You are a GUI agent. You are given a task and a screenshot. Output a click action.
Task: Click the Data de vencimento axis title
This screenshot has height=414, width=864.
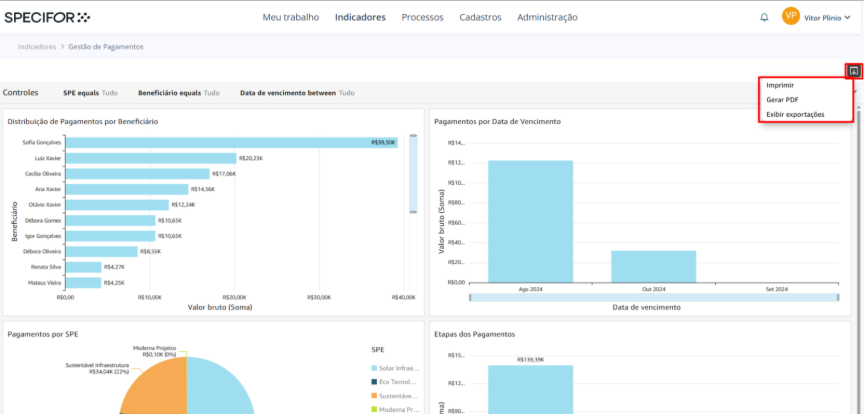646,307
